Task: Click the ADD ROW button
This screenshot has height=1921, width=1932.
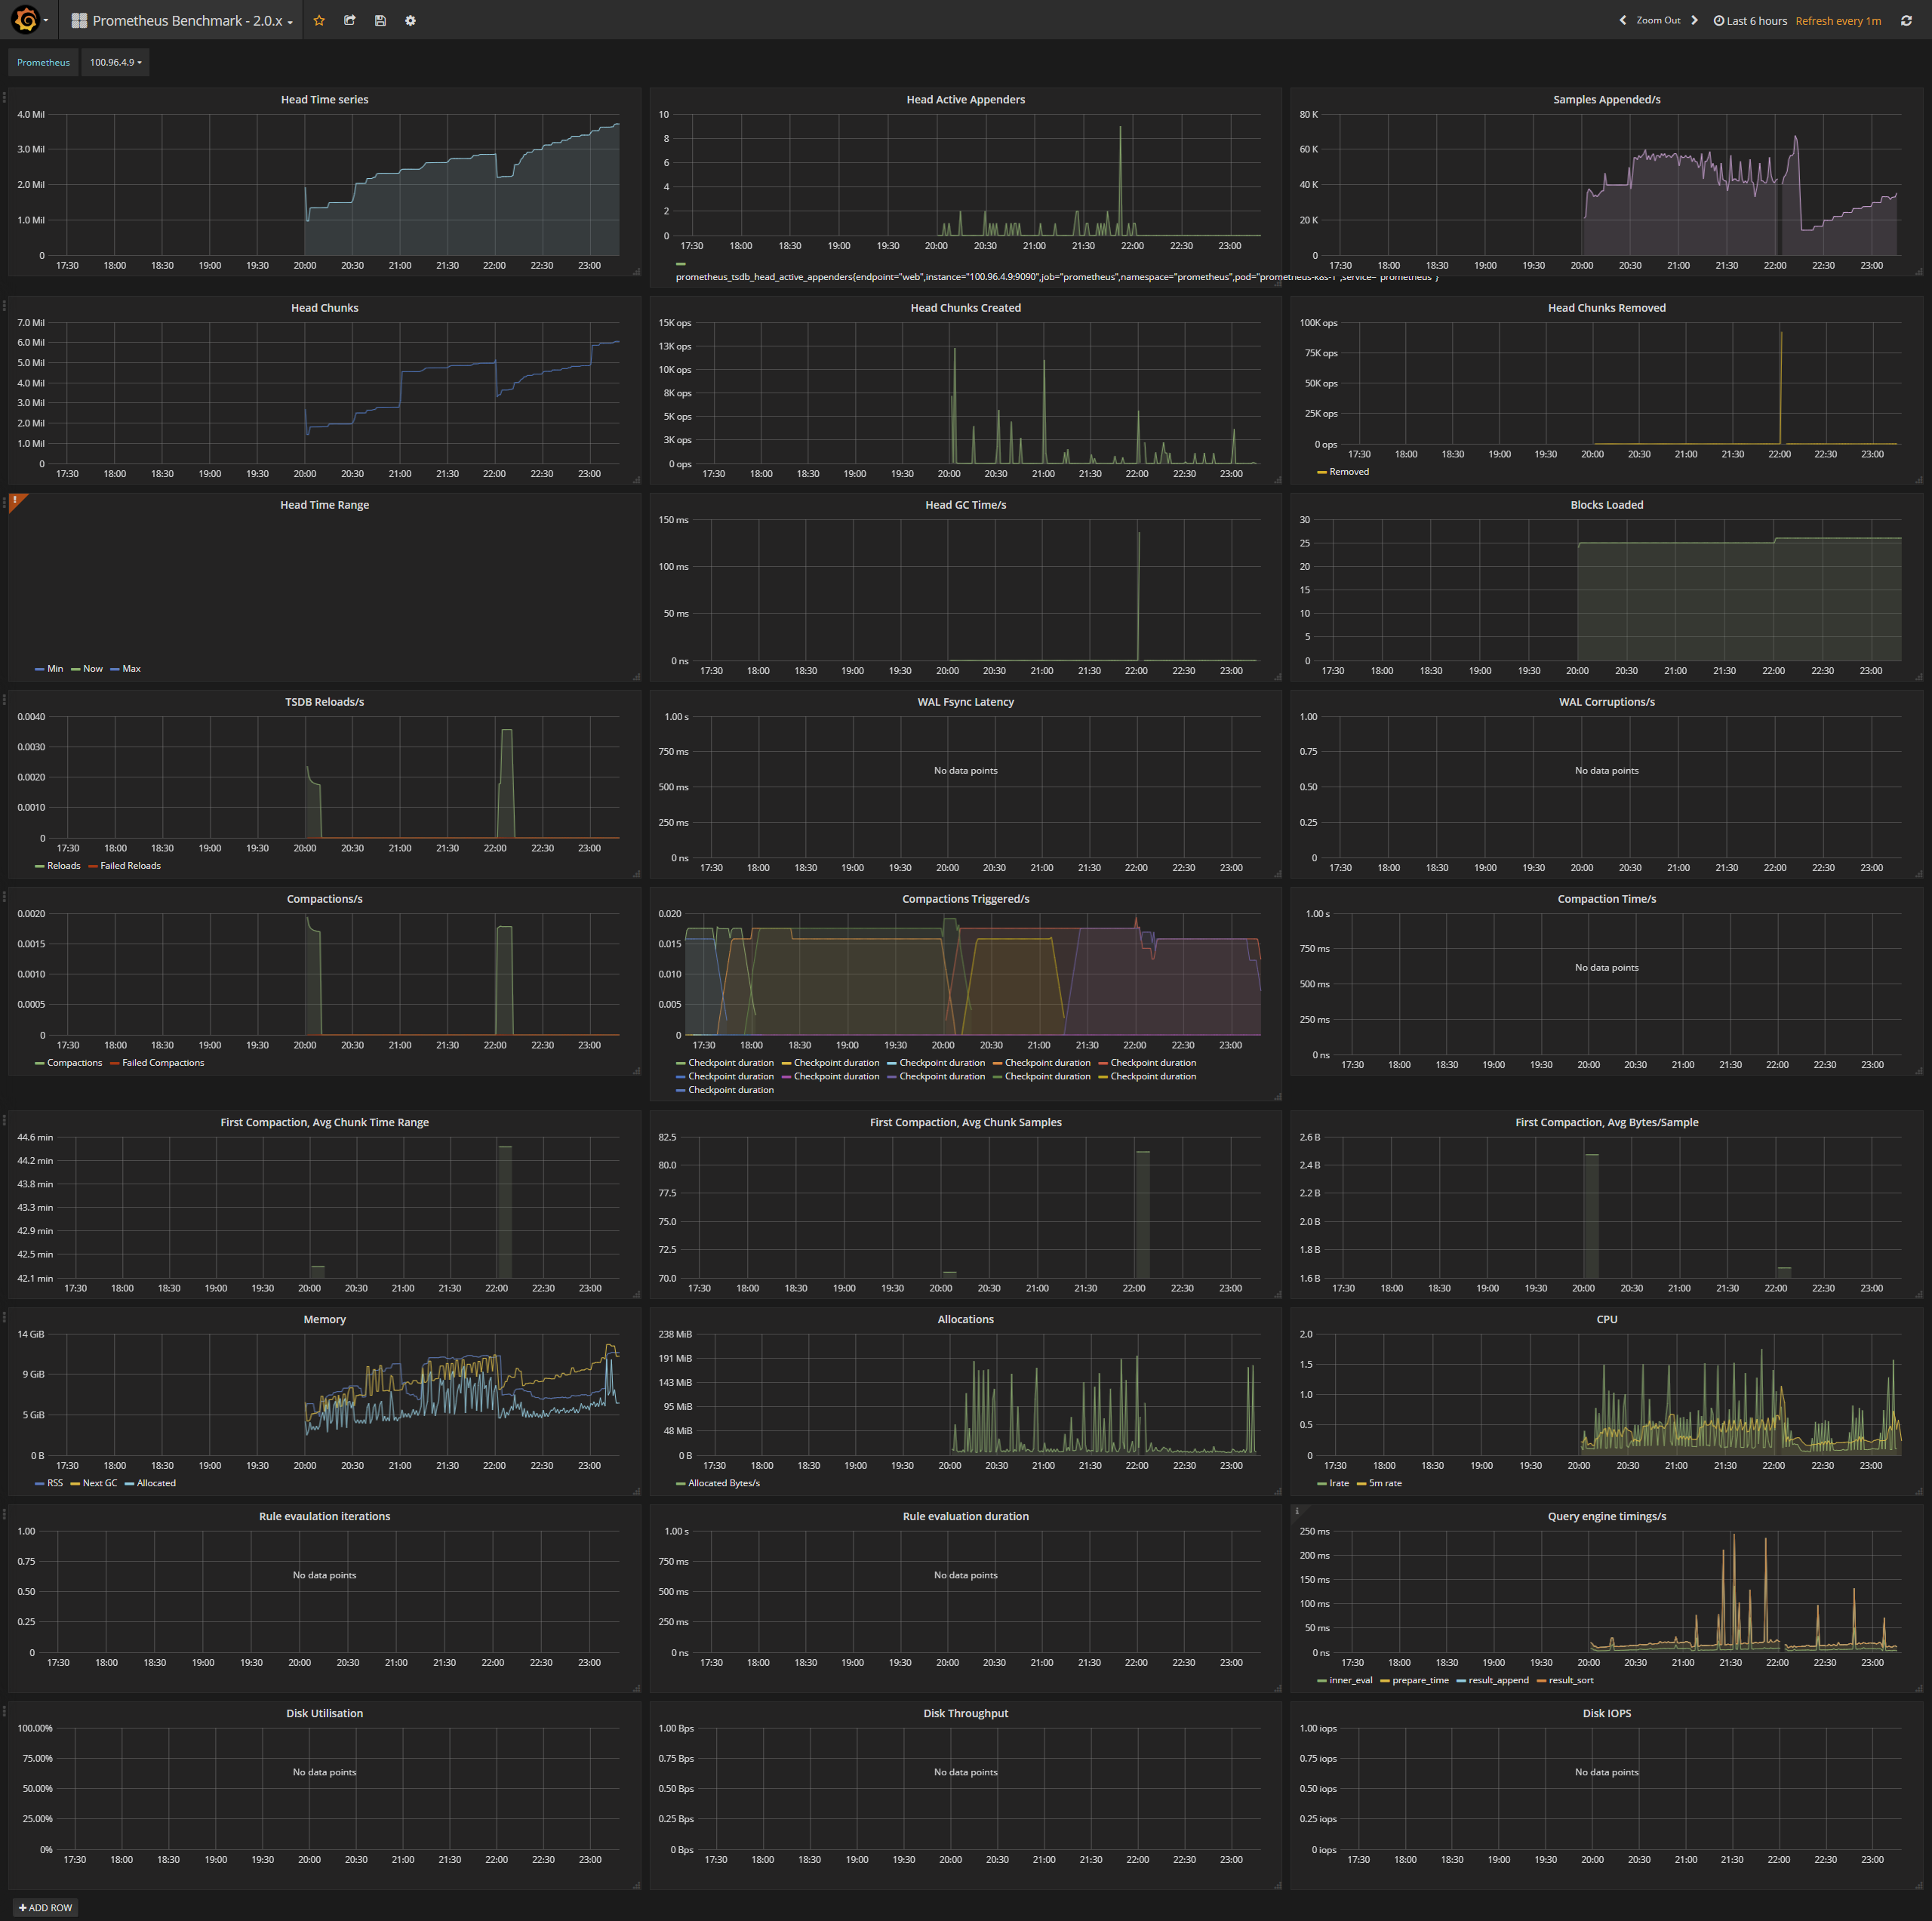Action: [45, 1908]
